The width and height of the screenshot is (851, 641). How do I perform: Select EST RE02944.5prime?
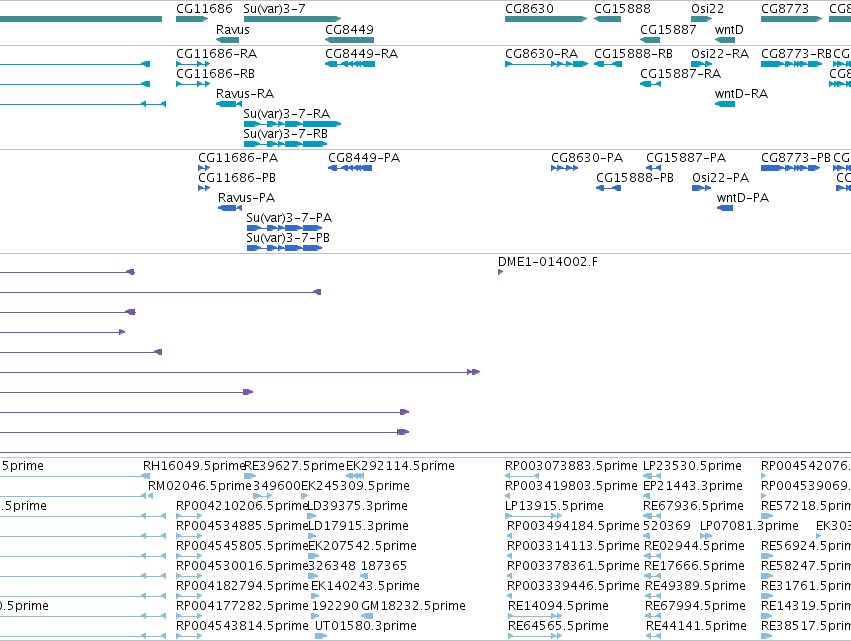(694, 546)
